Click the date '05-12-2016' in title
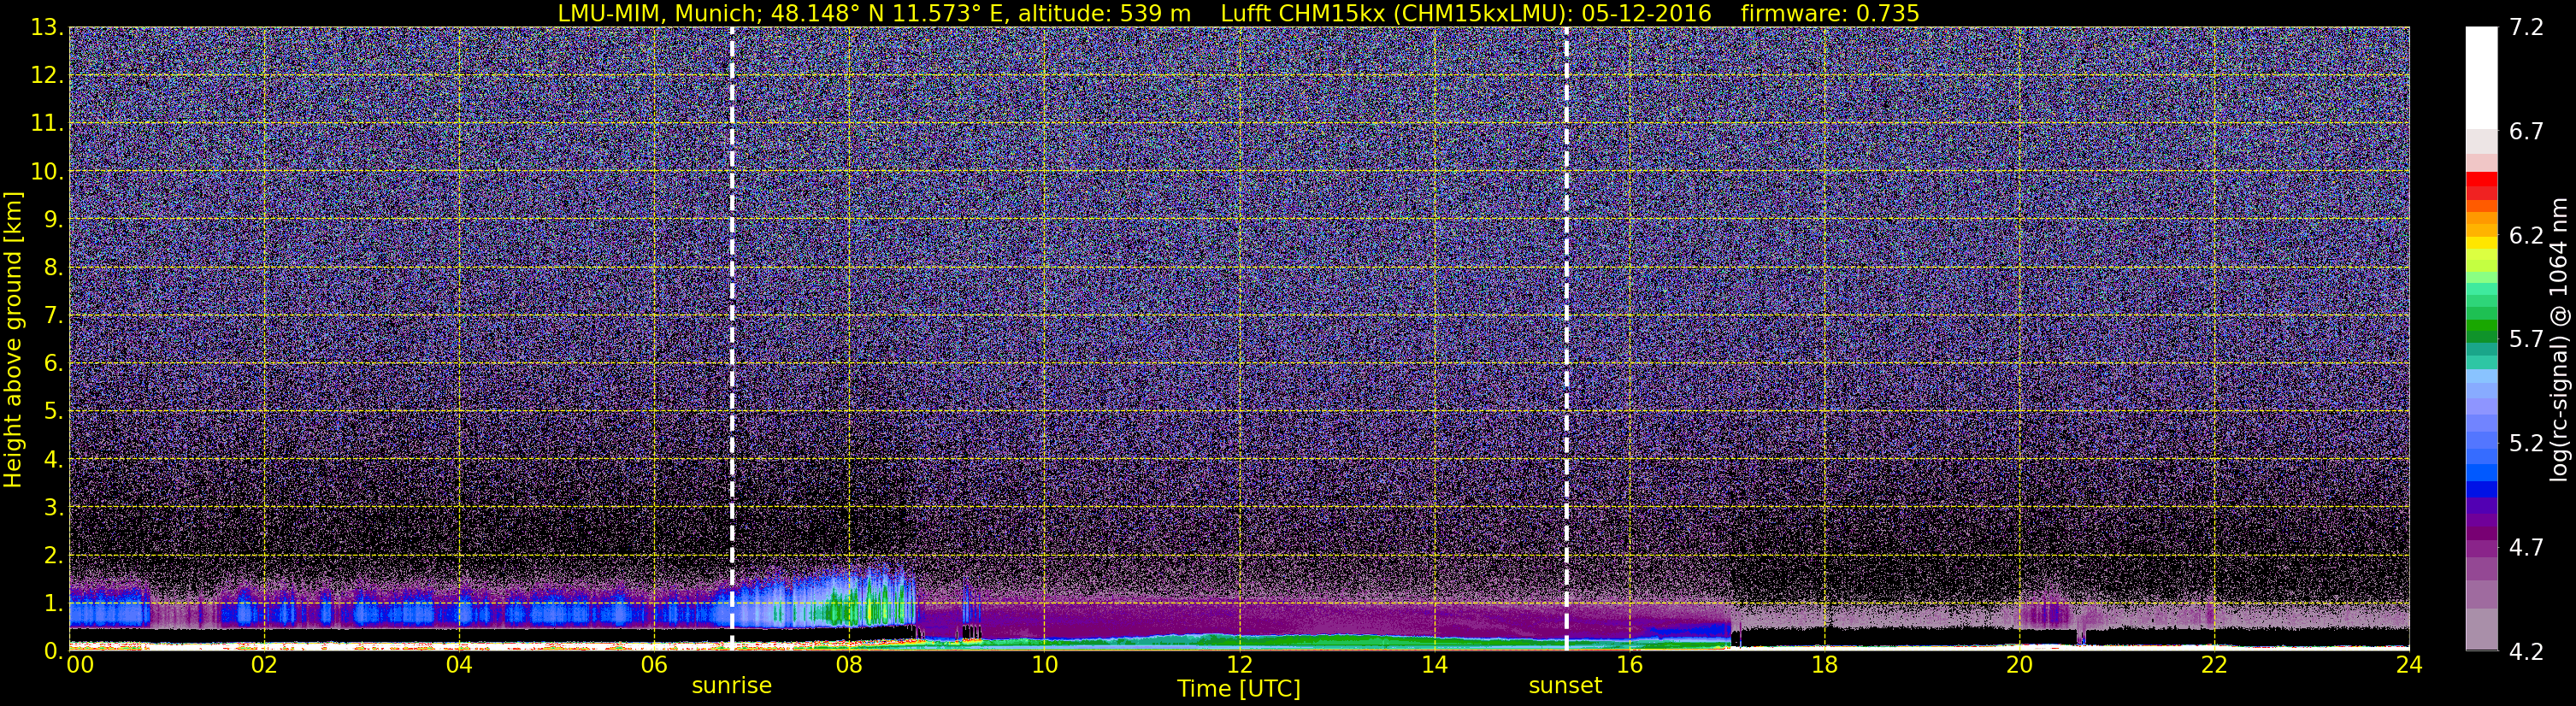The height and width of the screenshot is (706, 2576). click(1646, 13)
